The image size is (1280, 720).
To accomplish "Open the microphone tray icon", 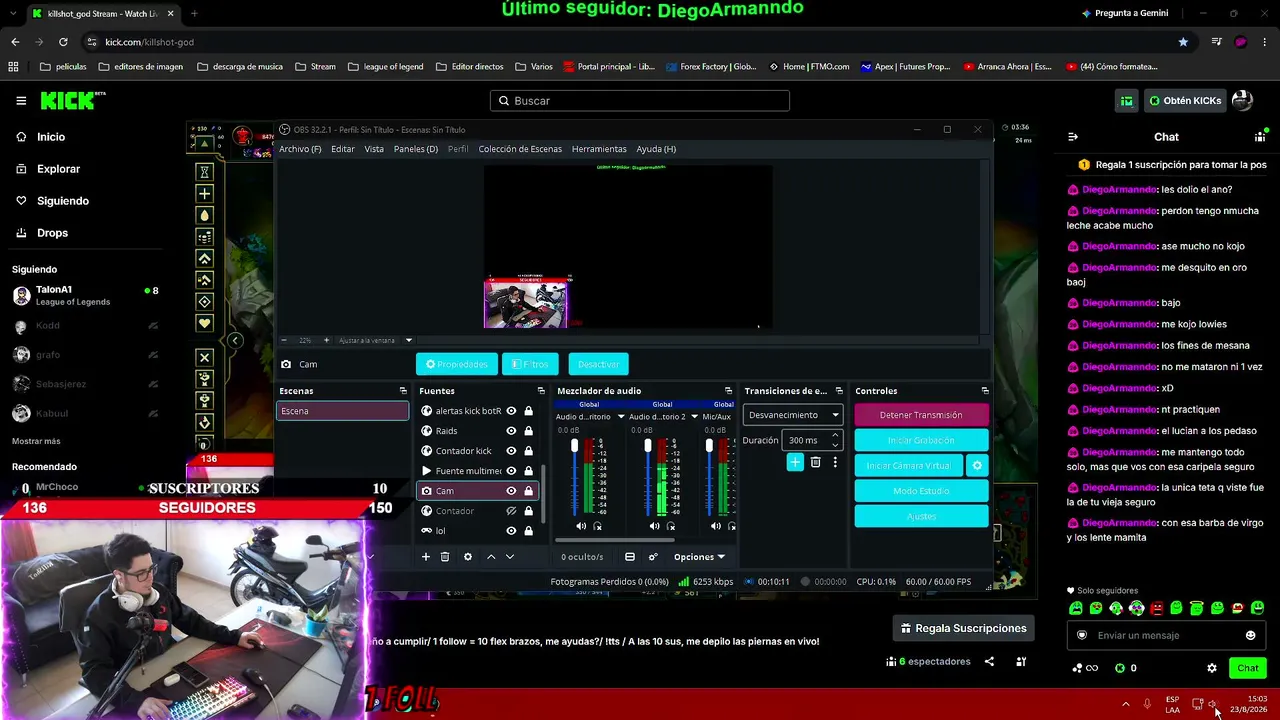I will (1147, 704).
